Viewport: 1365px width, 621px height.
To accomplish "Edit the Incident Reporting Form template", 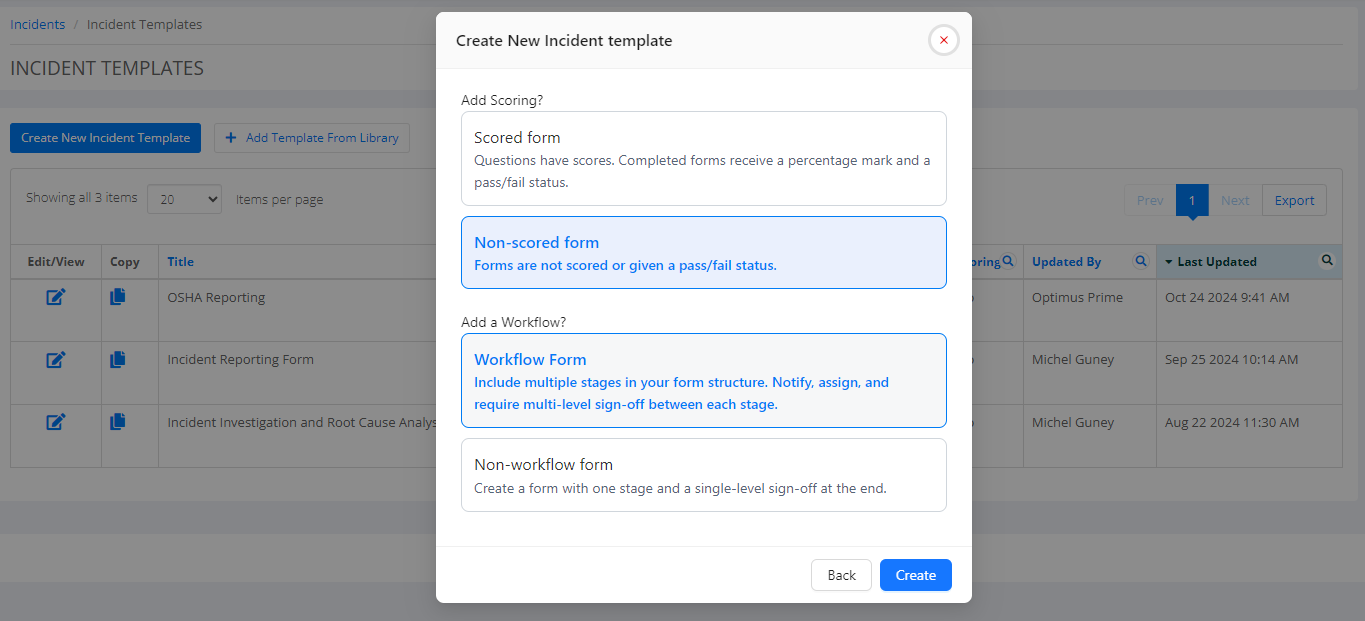I will [56, 359].
